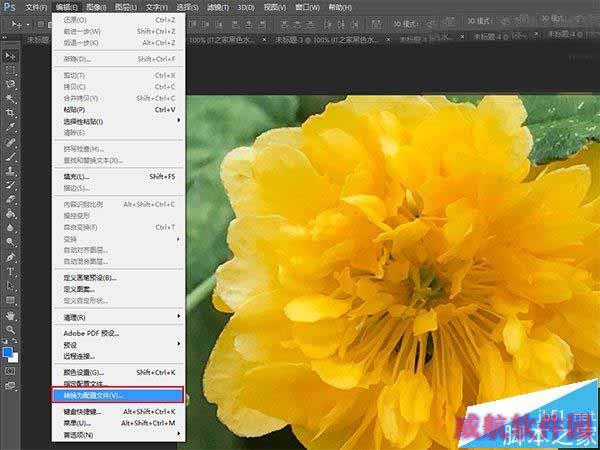Select the Dodge tool
Screen dimensions: 600x450
(x=10, y=242)
